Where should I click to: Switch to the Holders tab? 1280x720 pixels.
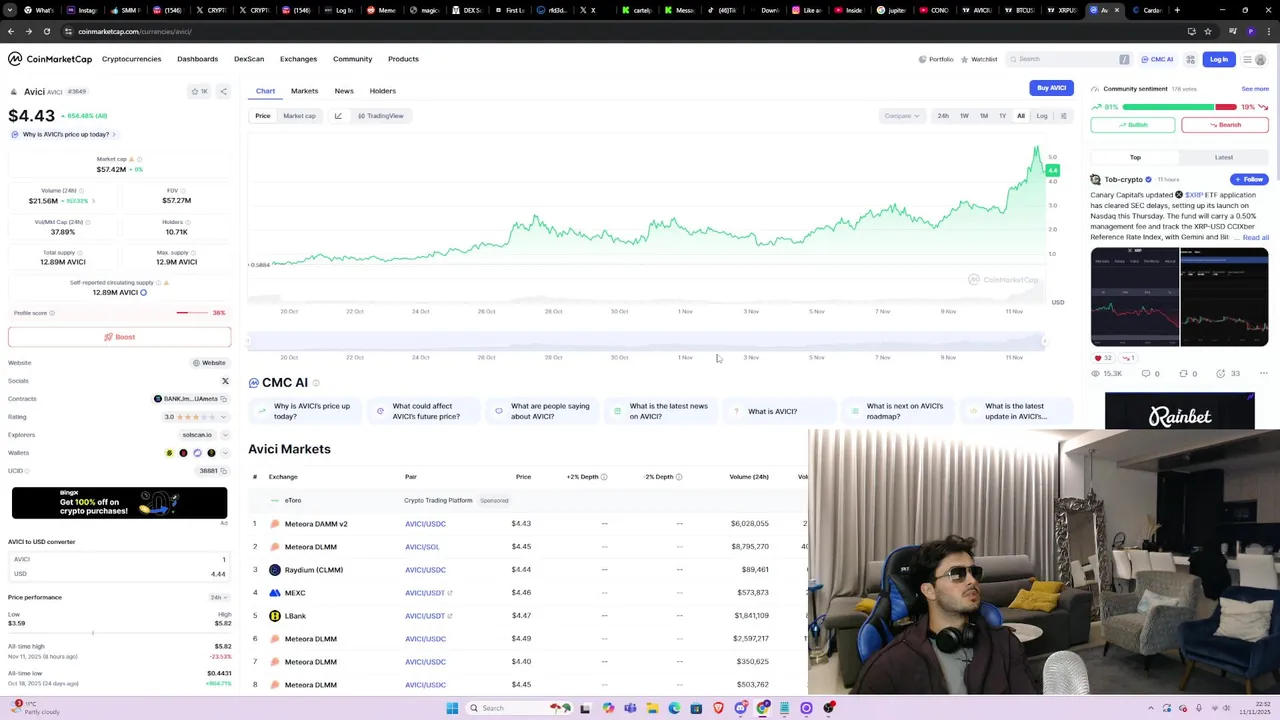(x=383, y=91)
